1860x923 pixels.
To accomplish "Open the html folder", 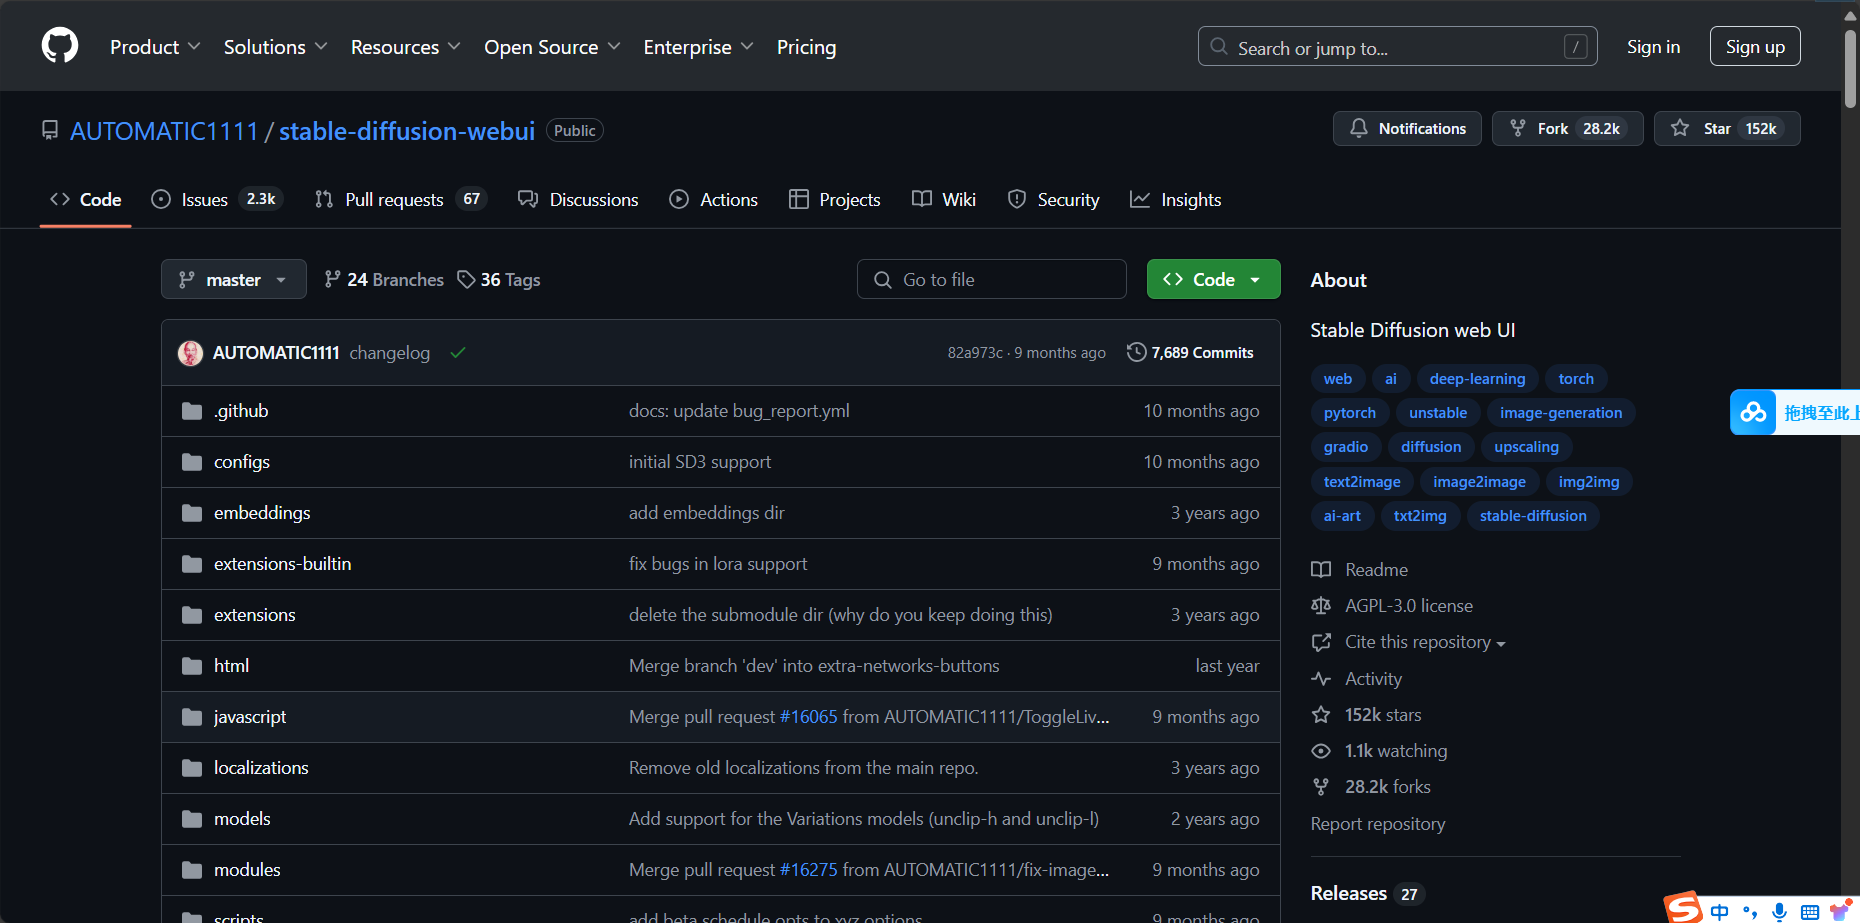I will (x=231, y=666).
